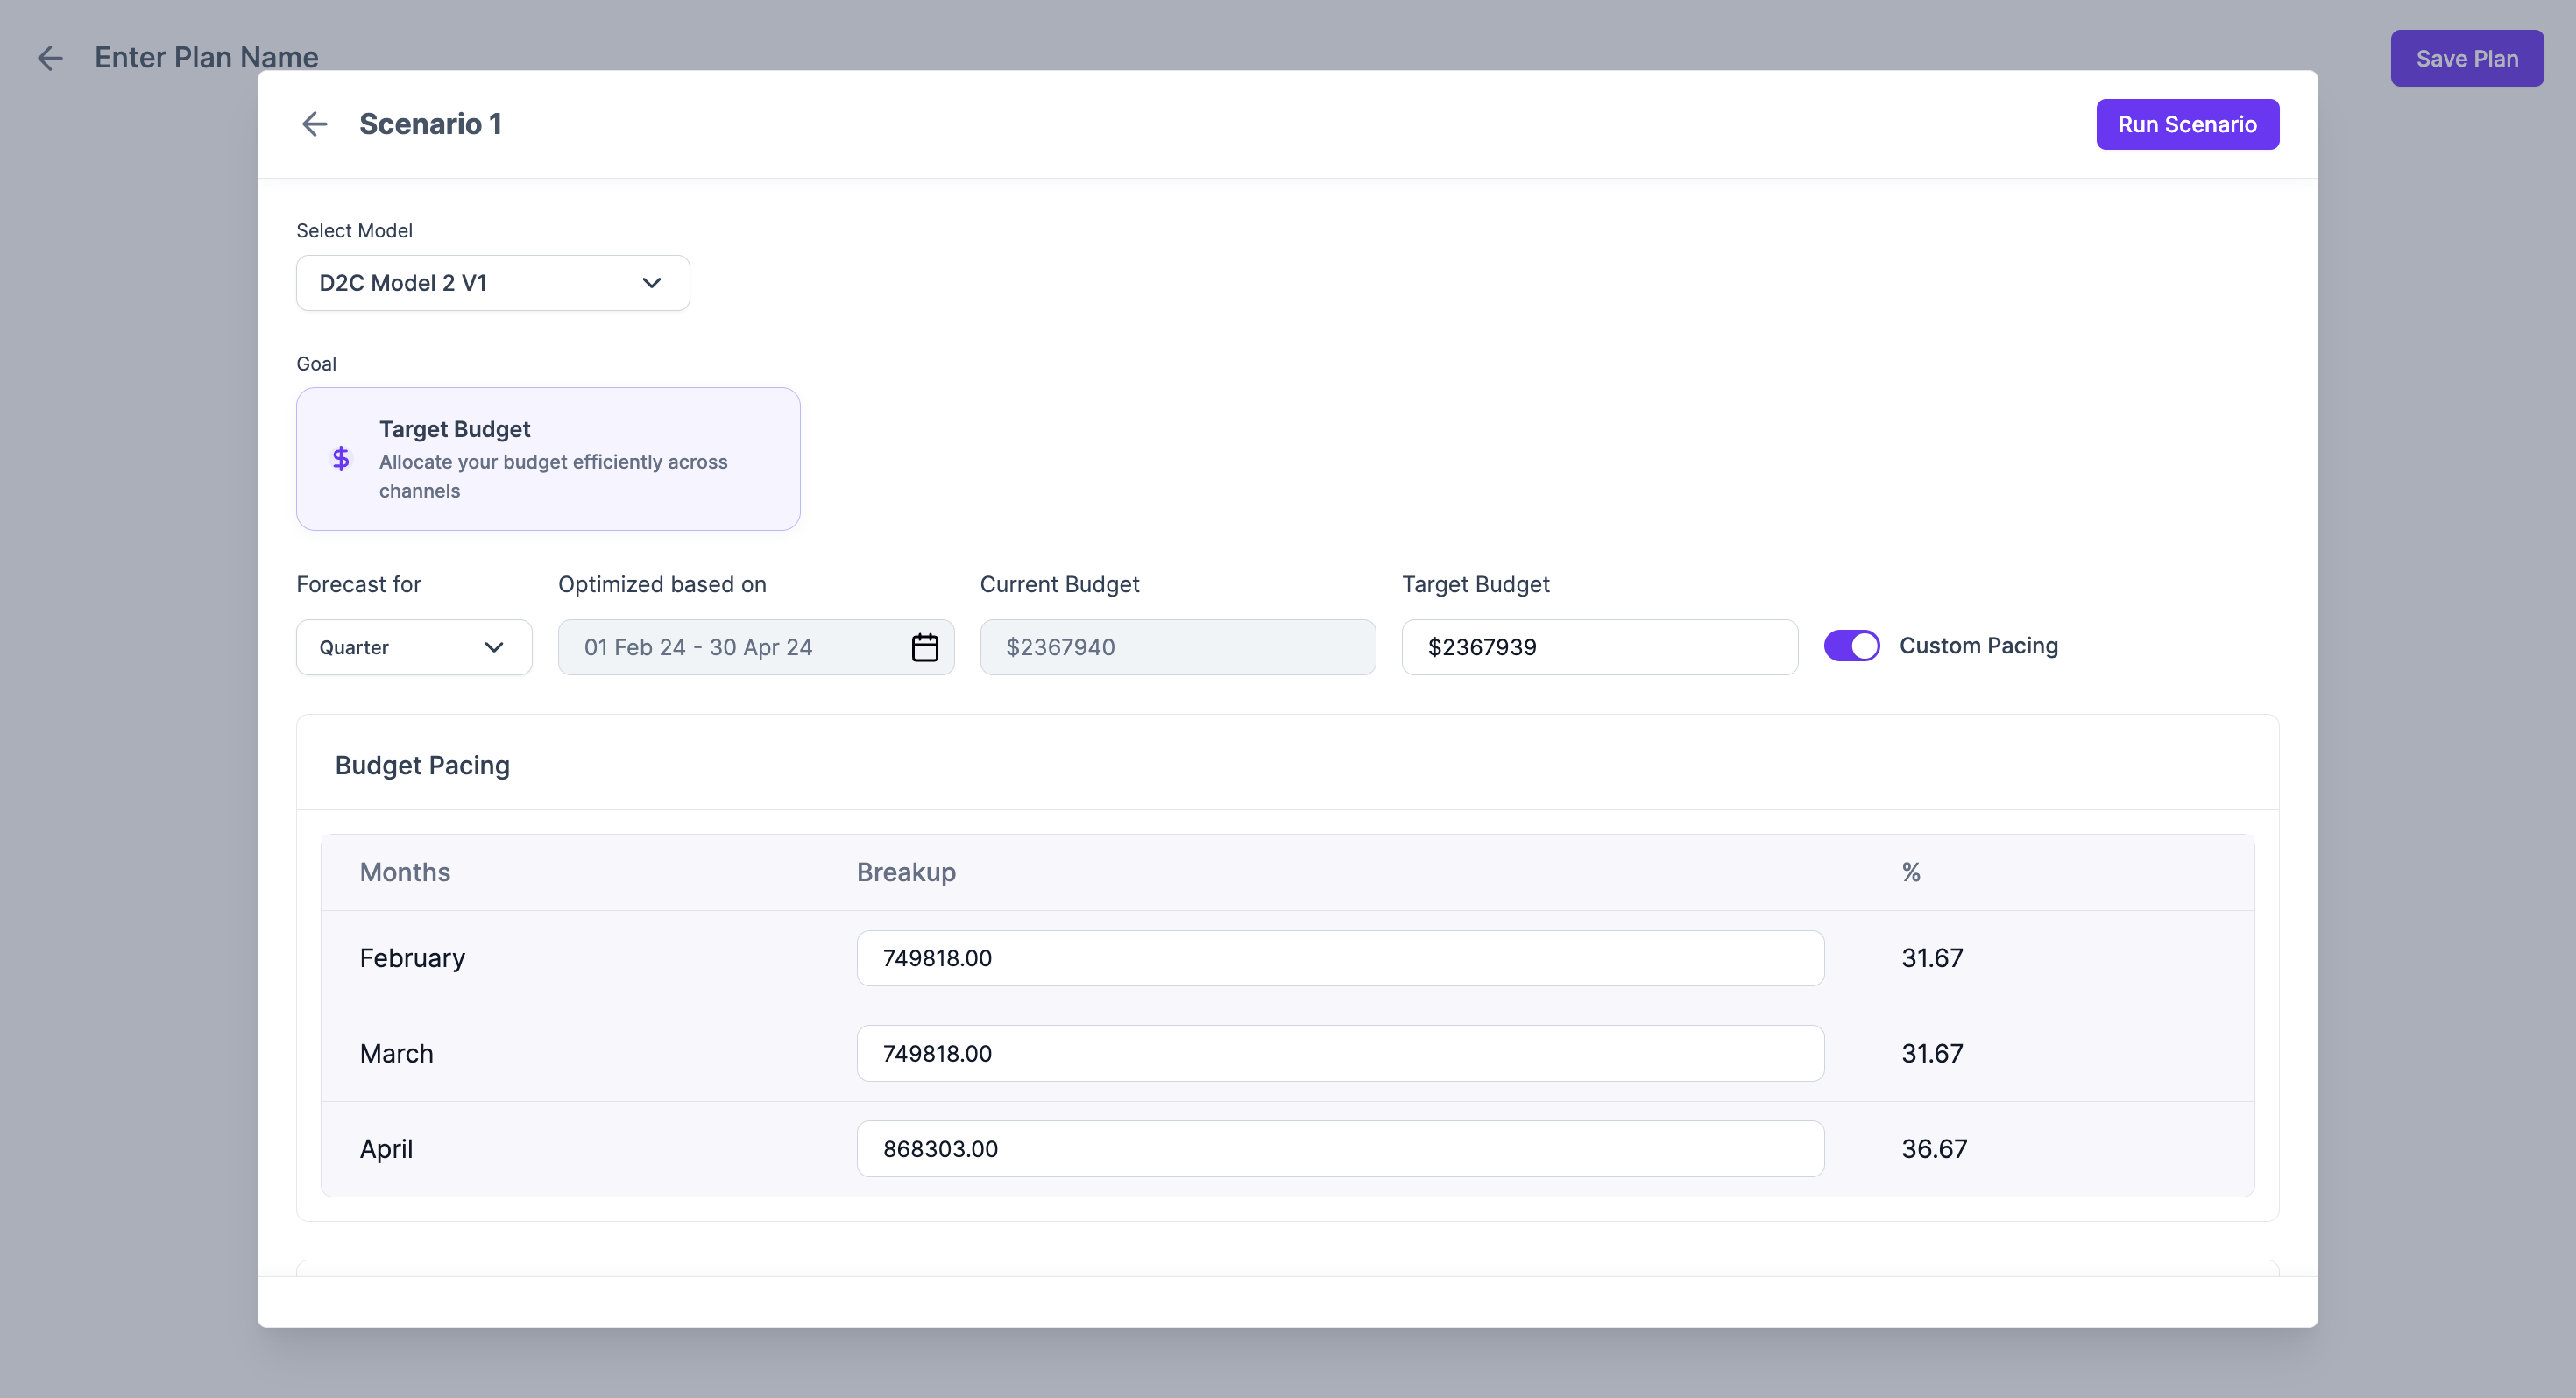This screenshot has width=2576, height=1398.
Task: Open the Optimized based on date picker
Action: pyautogui.click(x=756, y=647)
